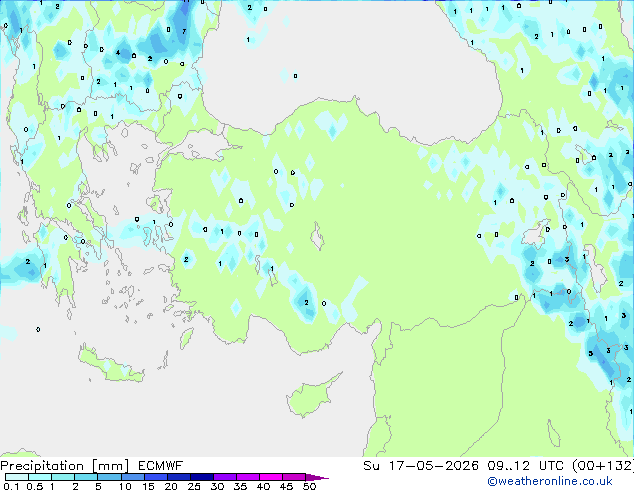634x490 pixels.
Task: Click the legend label '40'
Action: point(263,486)
